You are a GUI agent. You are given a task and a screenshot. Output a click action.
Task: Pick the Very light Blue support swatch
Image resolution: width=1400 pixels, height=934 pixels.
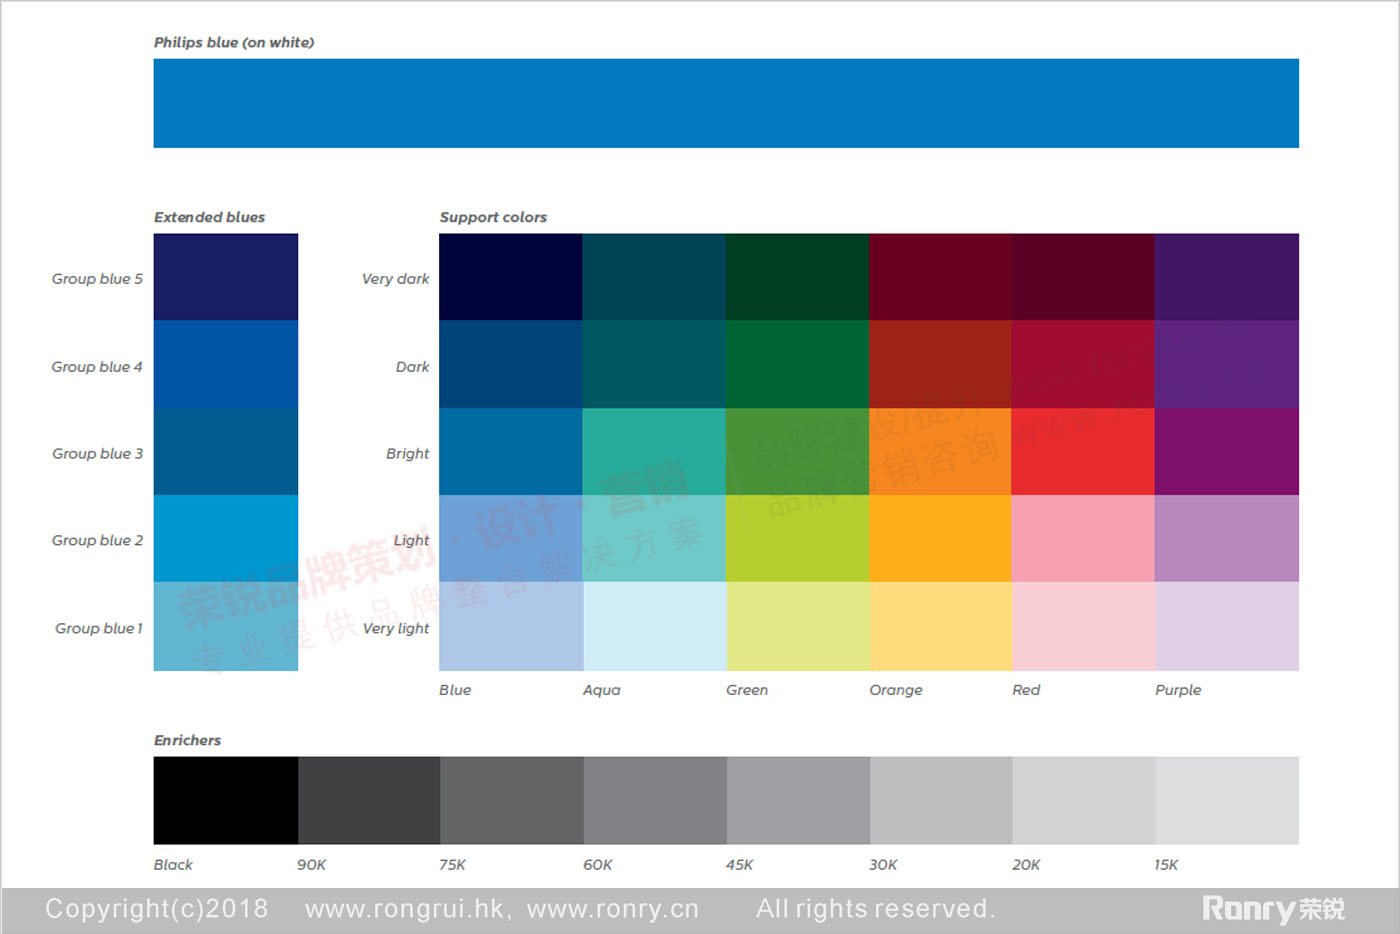[511, 626]
